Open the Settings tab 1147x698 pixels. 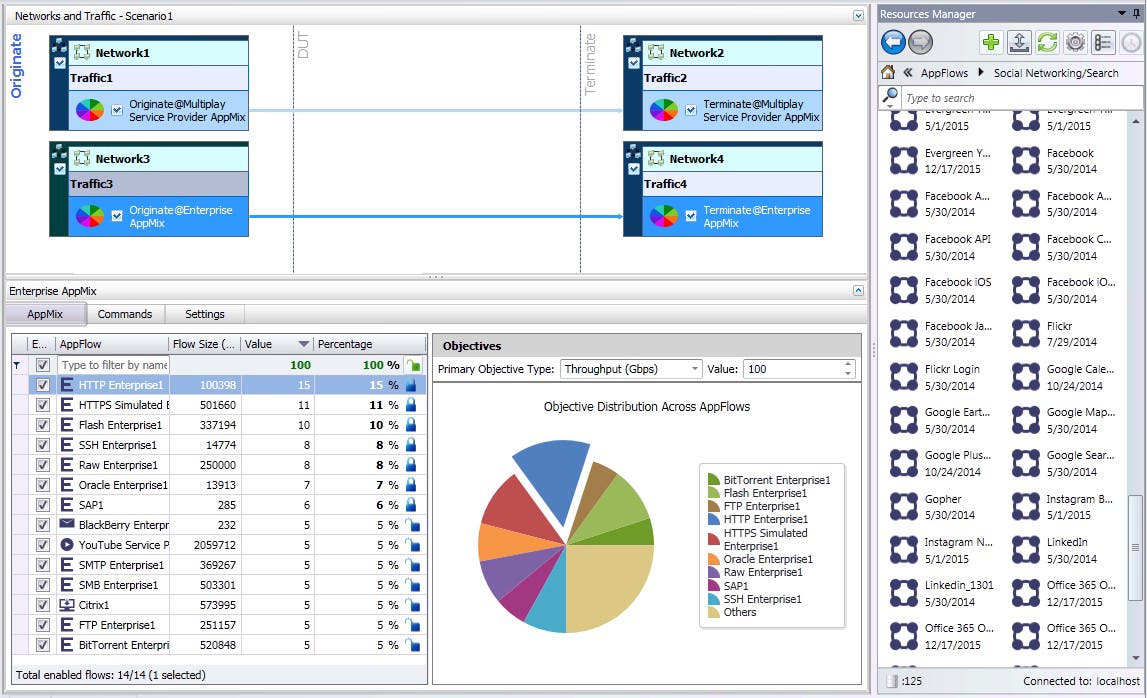click(204, 313)
